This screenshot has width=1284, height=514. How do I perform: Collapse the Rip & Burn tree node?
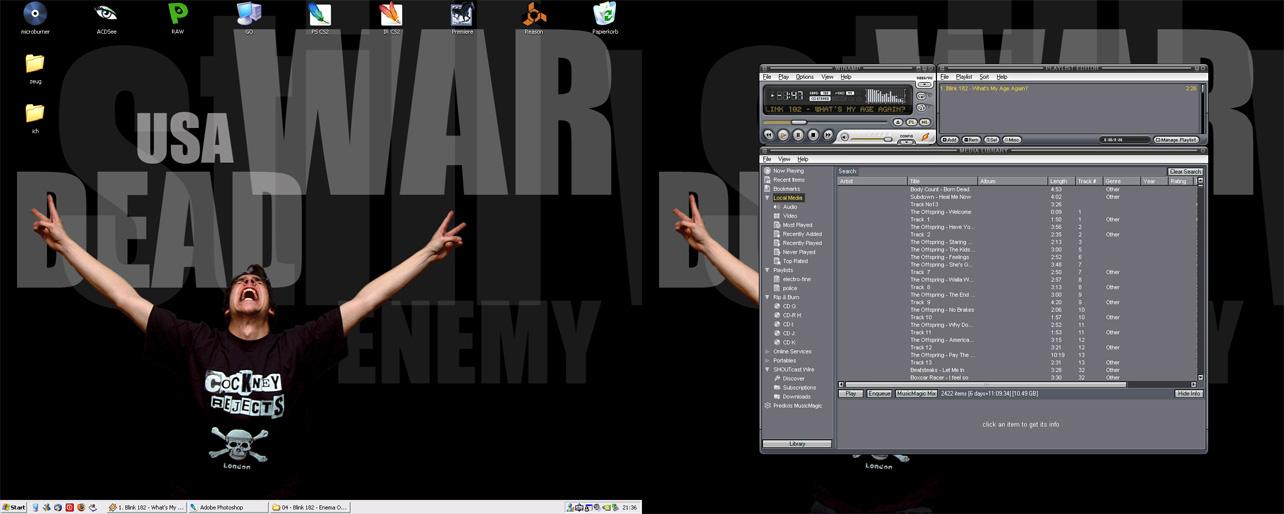[x=767, y=297]
